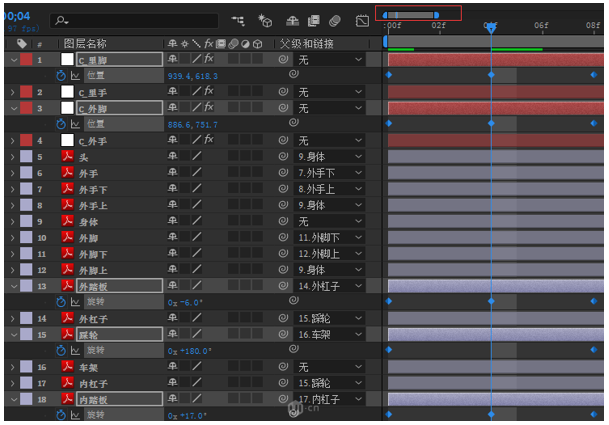Click lavender label swatch of 头 layer
This screenshot has width=609, height=425.
click(x=26, y=157)
